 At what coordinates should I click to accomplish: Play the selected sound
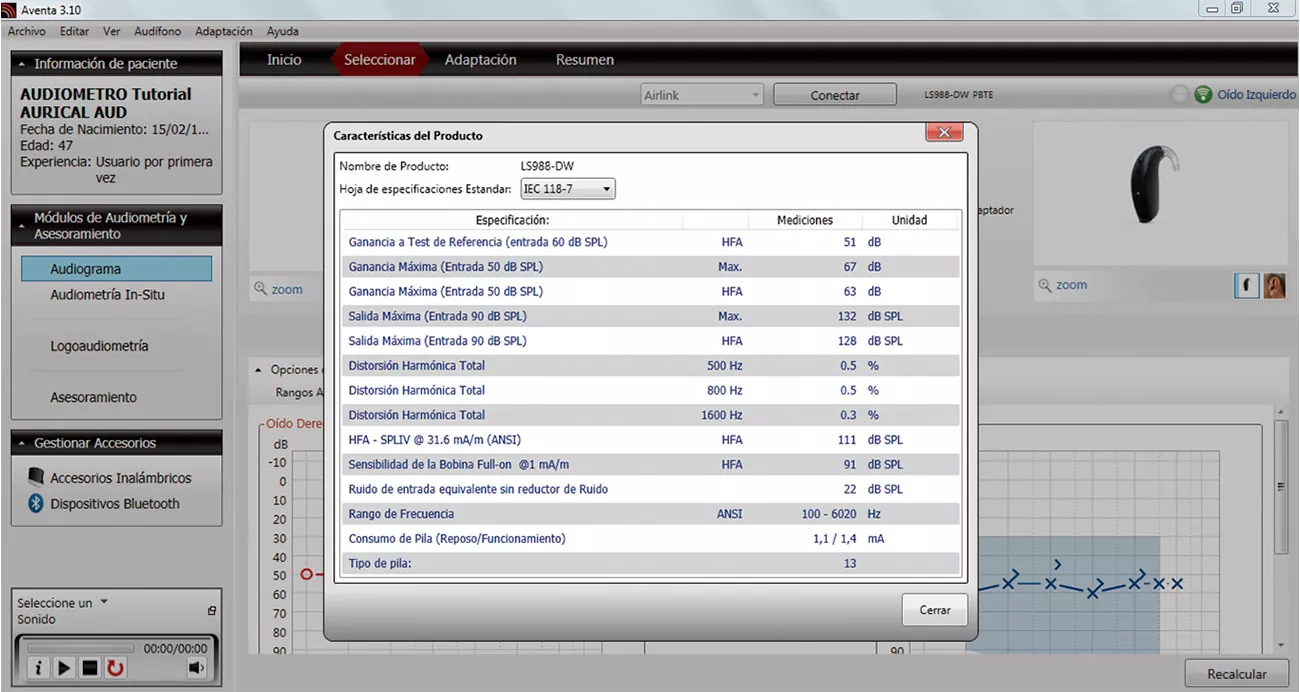tap(64, 668)
